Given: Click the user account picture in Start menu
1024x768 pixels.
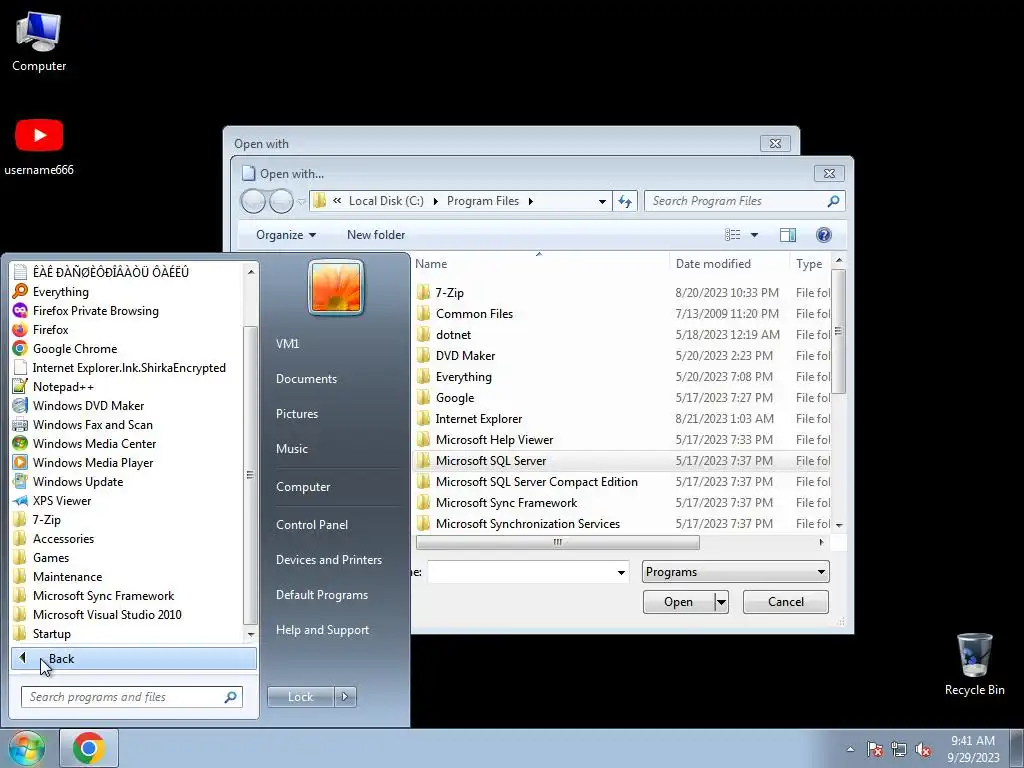Looking at the screenshot, I should 336,287.
